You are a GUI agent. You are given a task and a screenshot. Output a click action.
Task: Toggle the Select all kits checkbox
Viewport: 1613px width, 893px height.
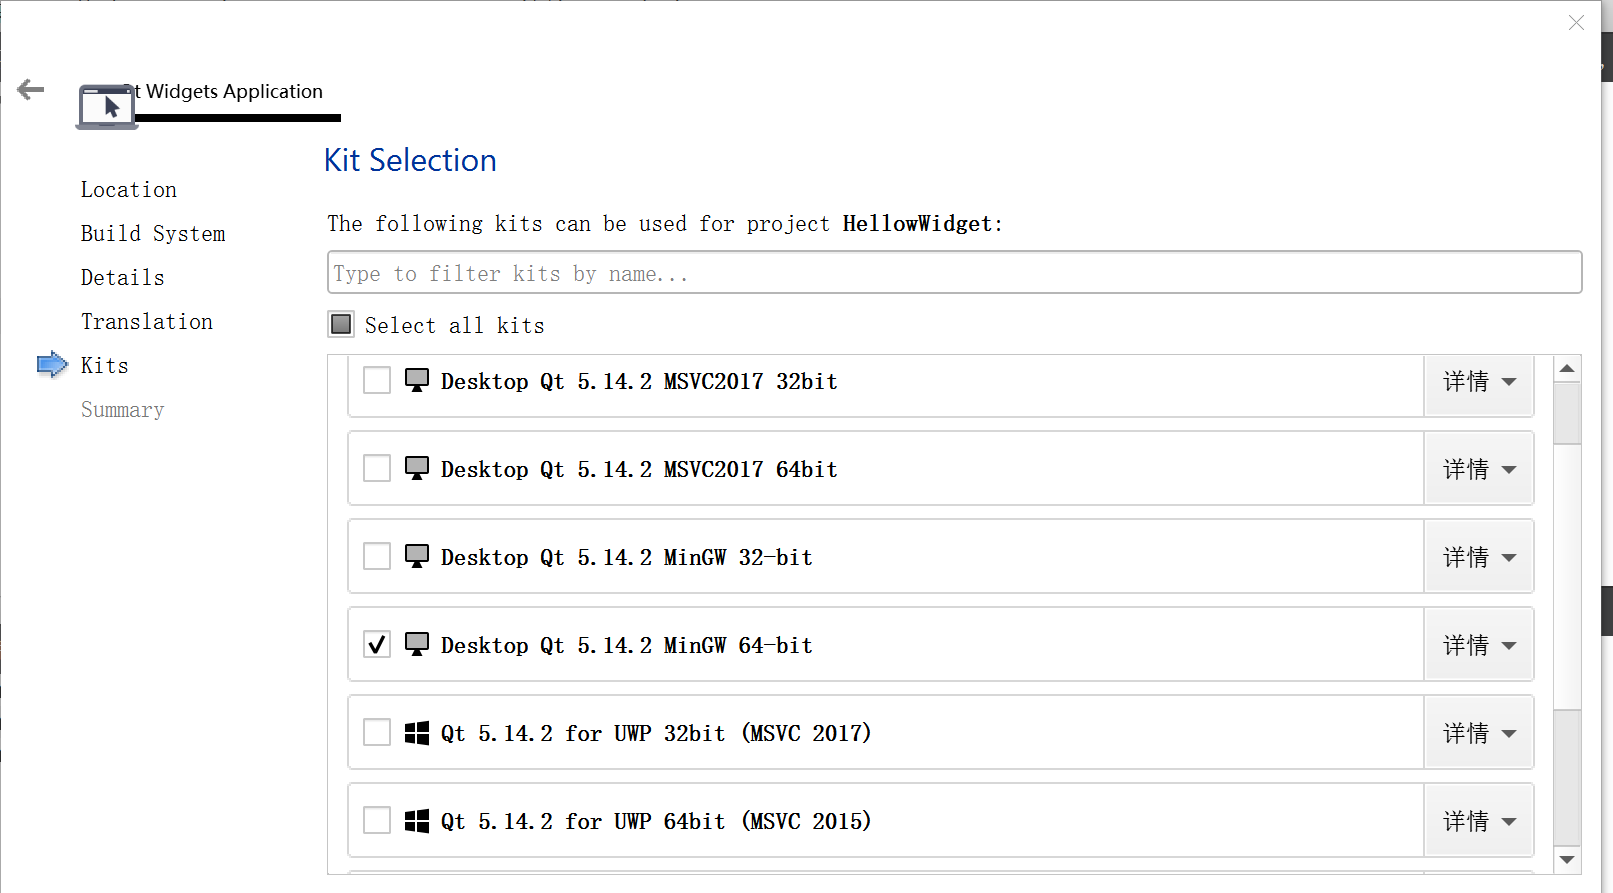341,324
